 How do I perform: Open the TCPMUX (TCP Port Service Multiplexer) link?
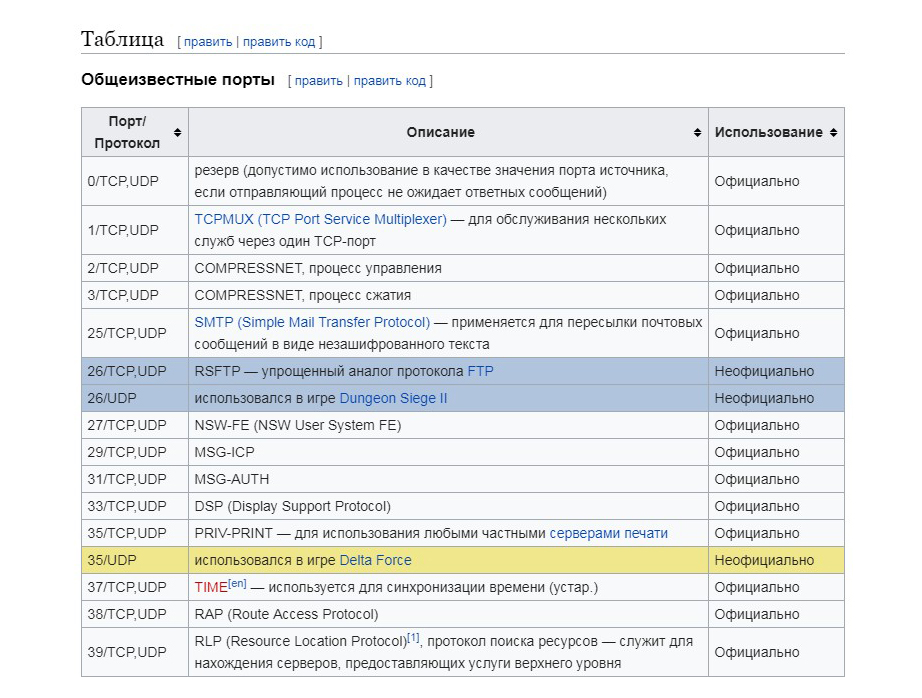[x=320, y=219]
